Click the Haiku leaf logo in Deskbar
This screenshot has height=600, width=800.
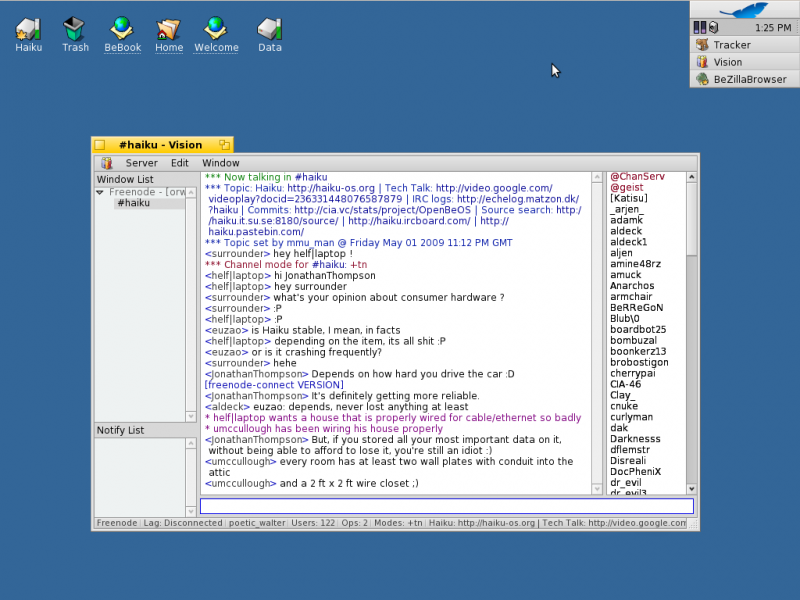pos(744,9)
